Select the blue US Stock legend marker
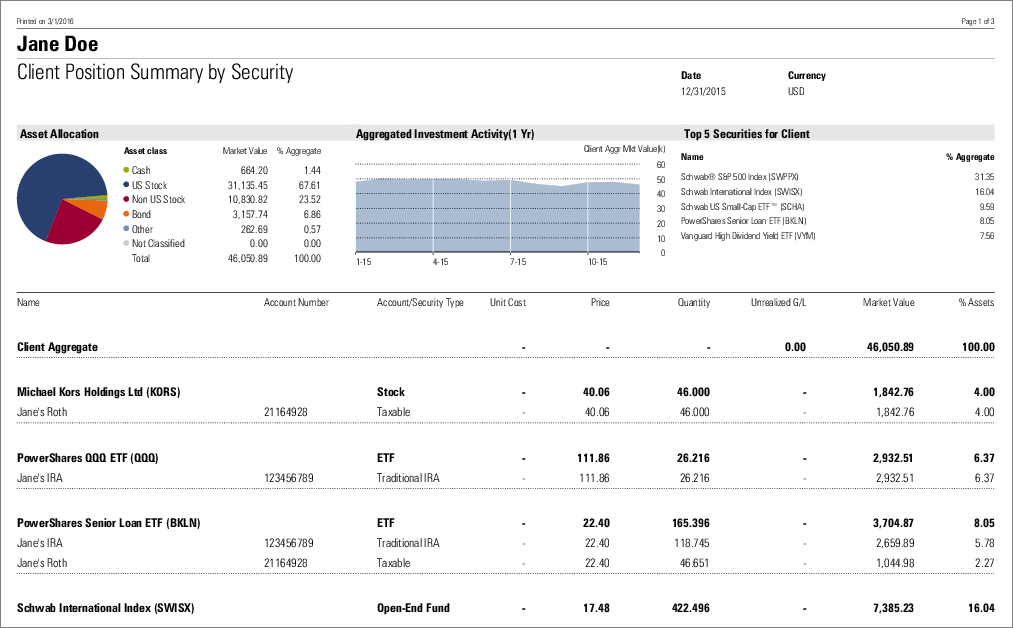1013x628 pixels. click(x=127, y=185)
